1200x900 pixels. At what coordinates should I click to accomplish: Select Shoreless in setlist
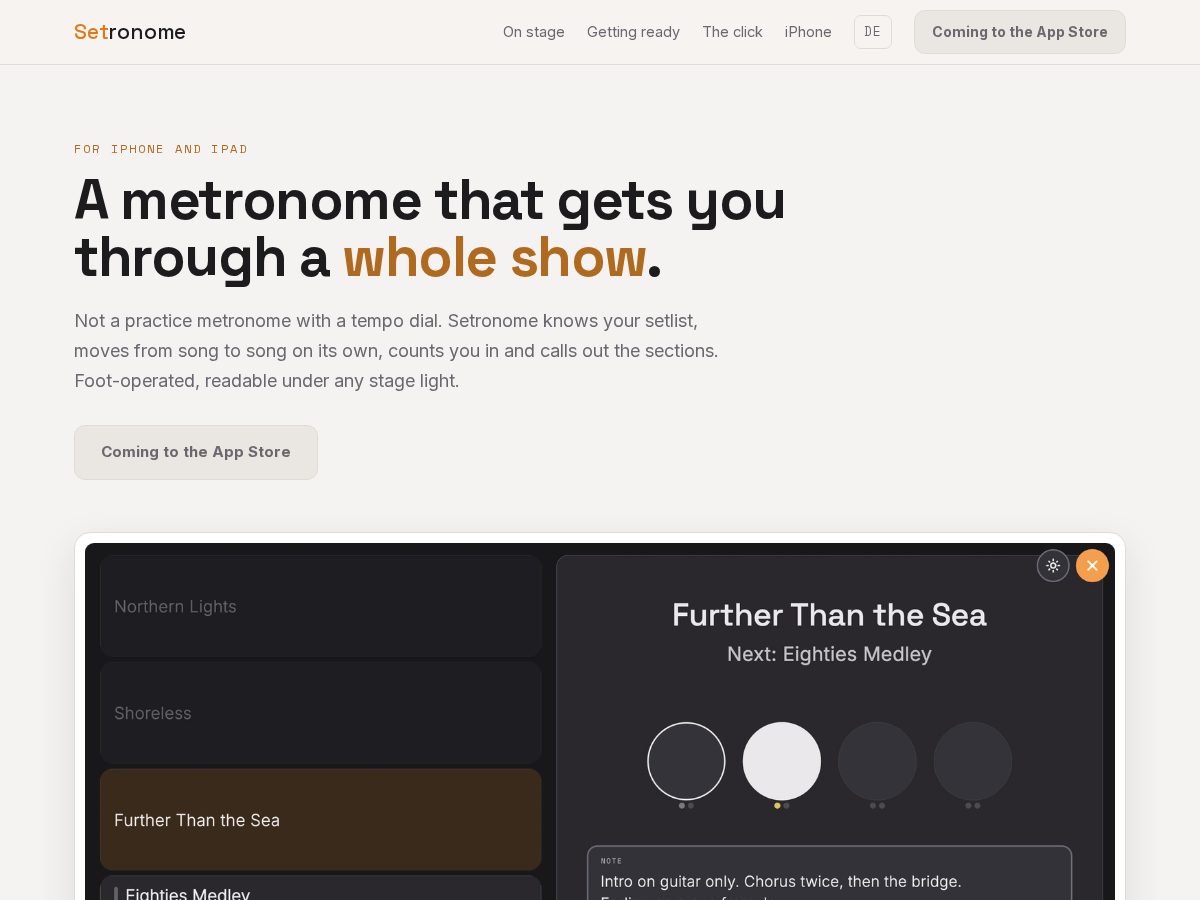tap(321, 713)
